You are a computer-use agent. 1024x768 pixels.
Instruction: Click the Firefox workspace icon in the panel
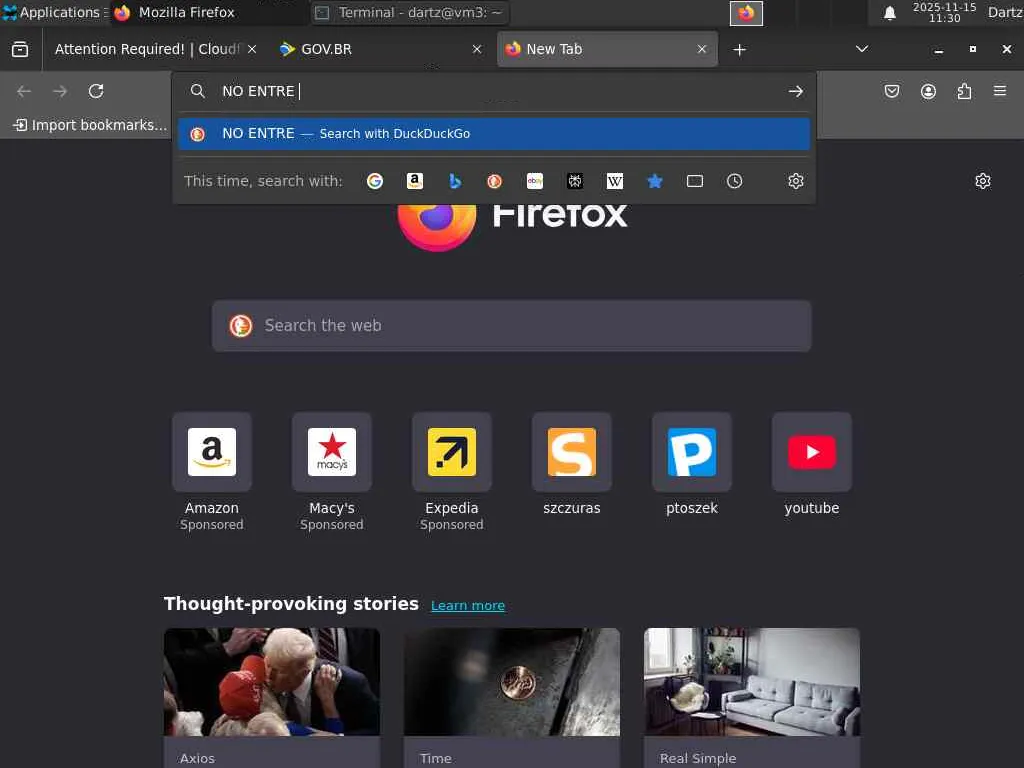click(746, 13)
